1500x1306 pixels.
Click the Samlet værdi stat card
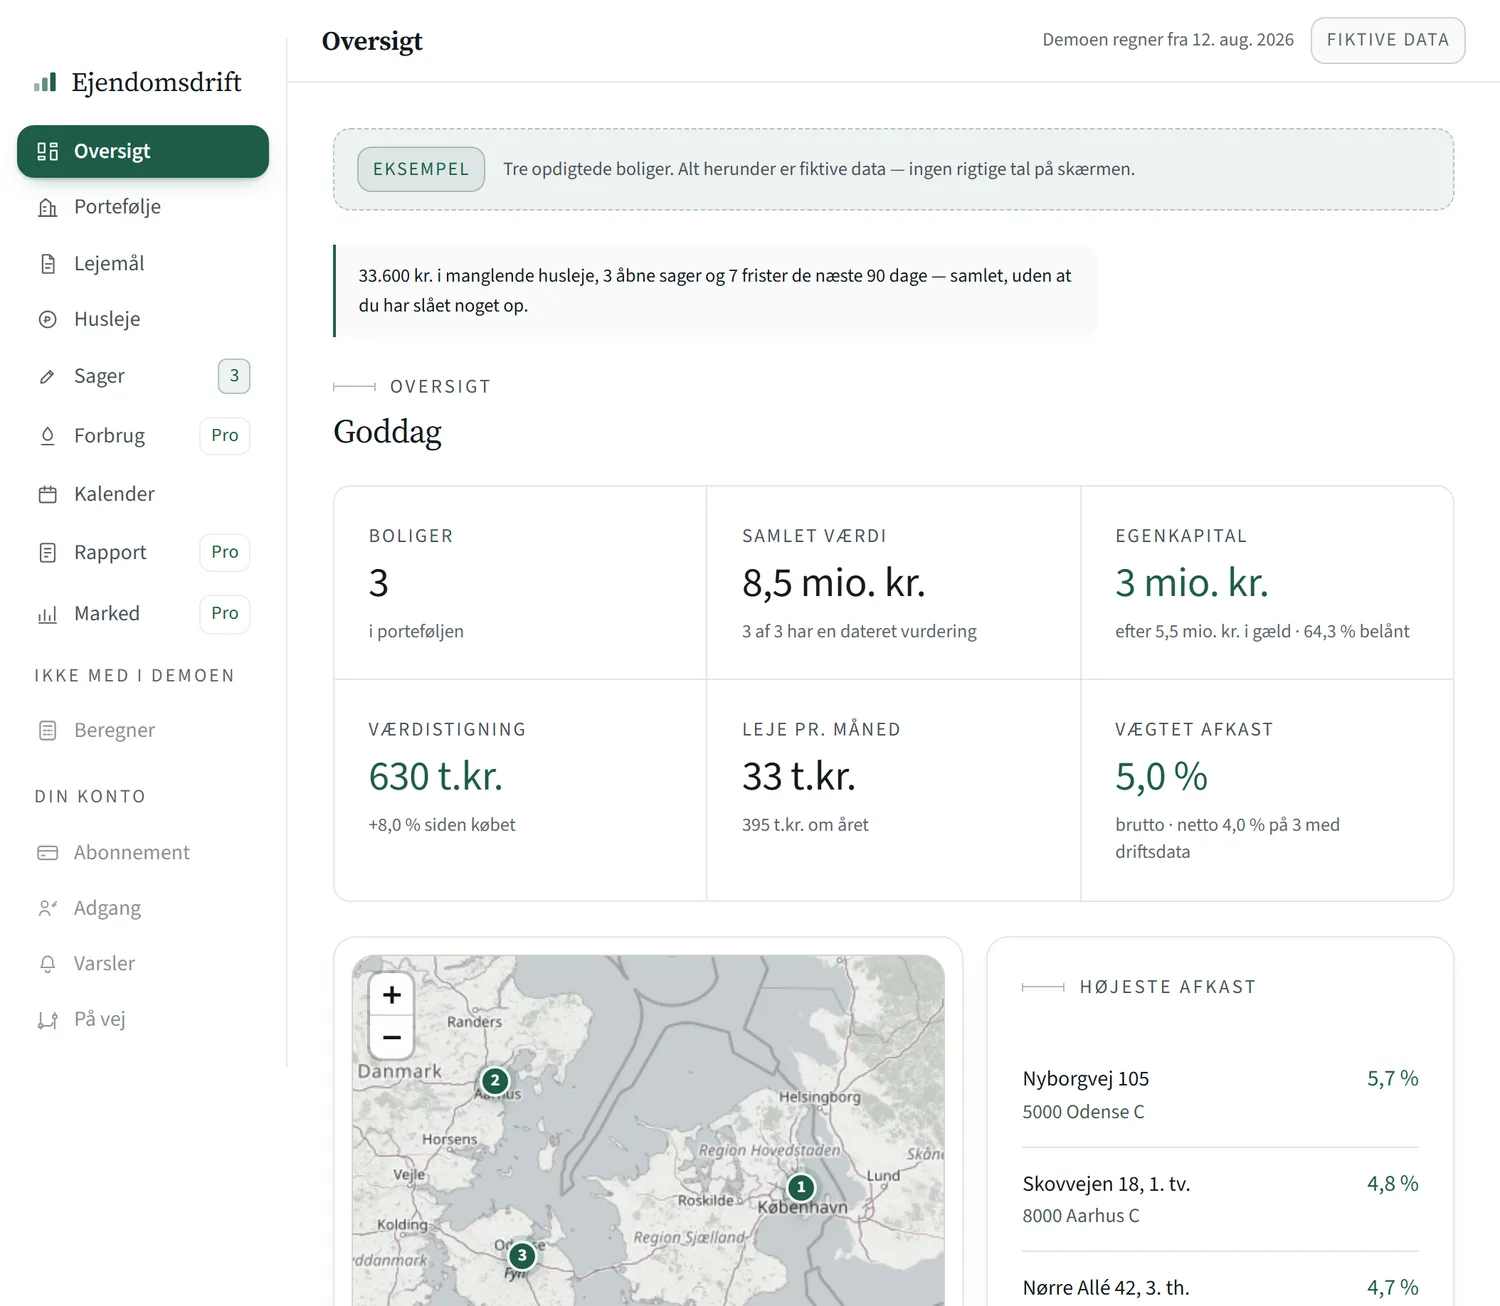pos(894,583)
